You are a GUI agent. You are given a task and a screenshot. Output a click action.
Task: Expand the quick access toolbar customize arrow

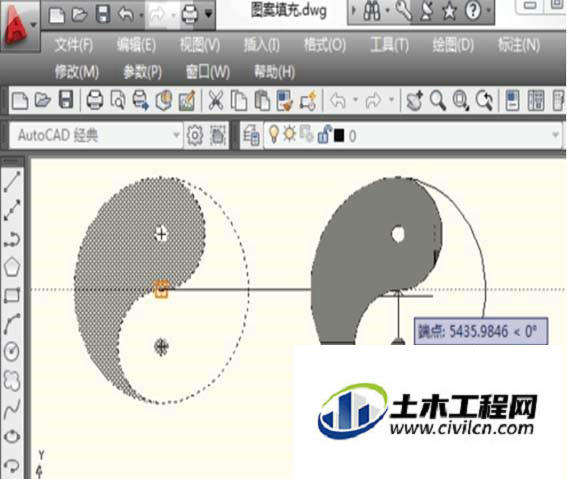(209, 14)
